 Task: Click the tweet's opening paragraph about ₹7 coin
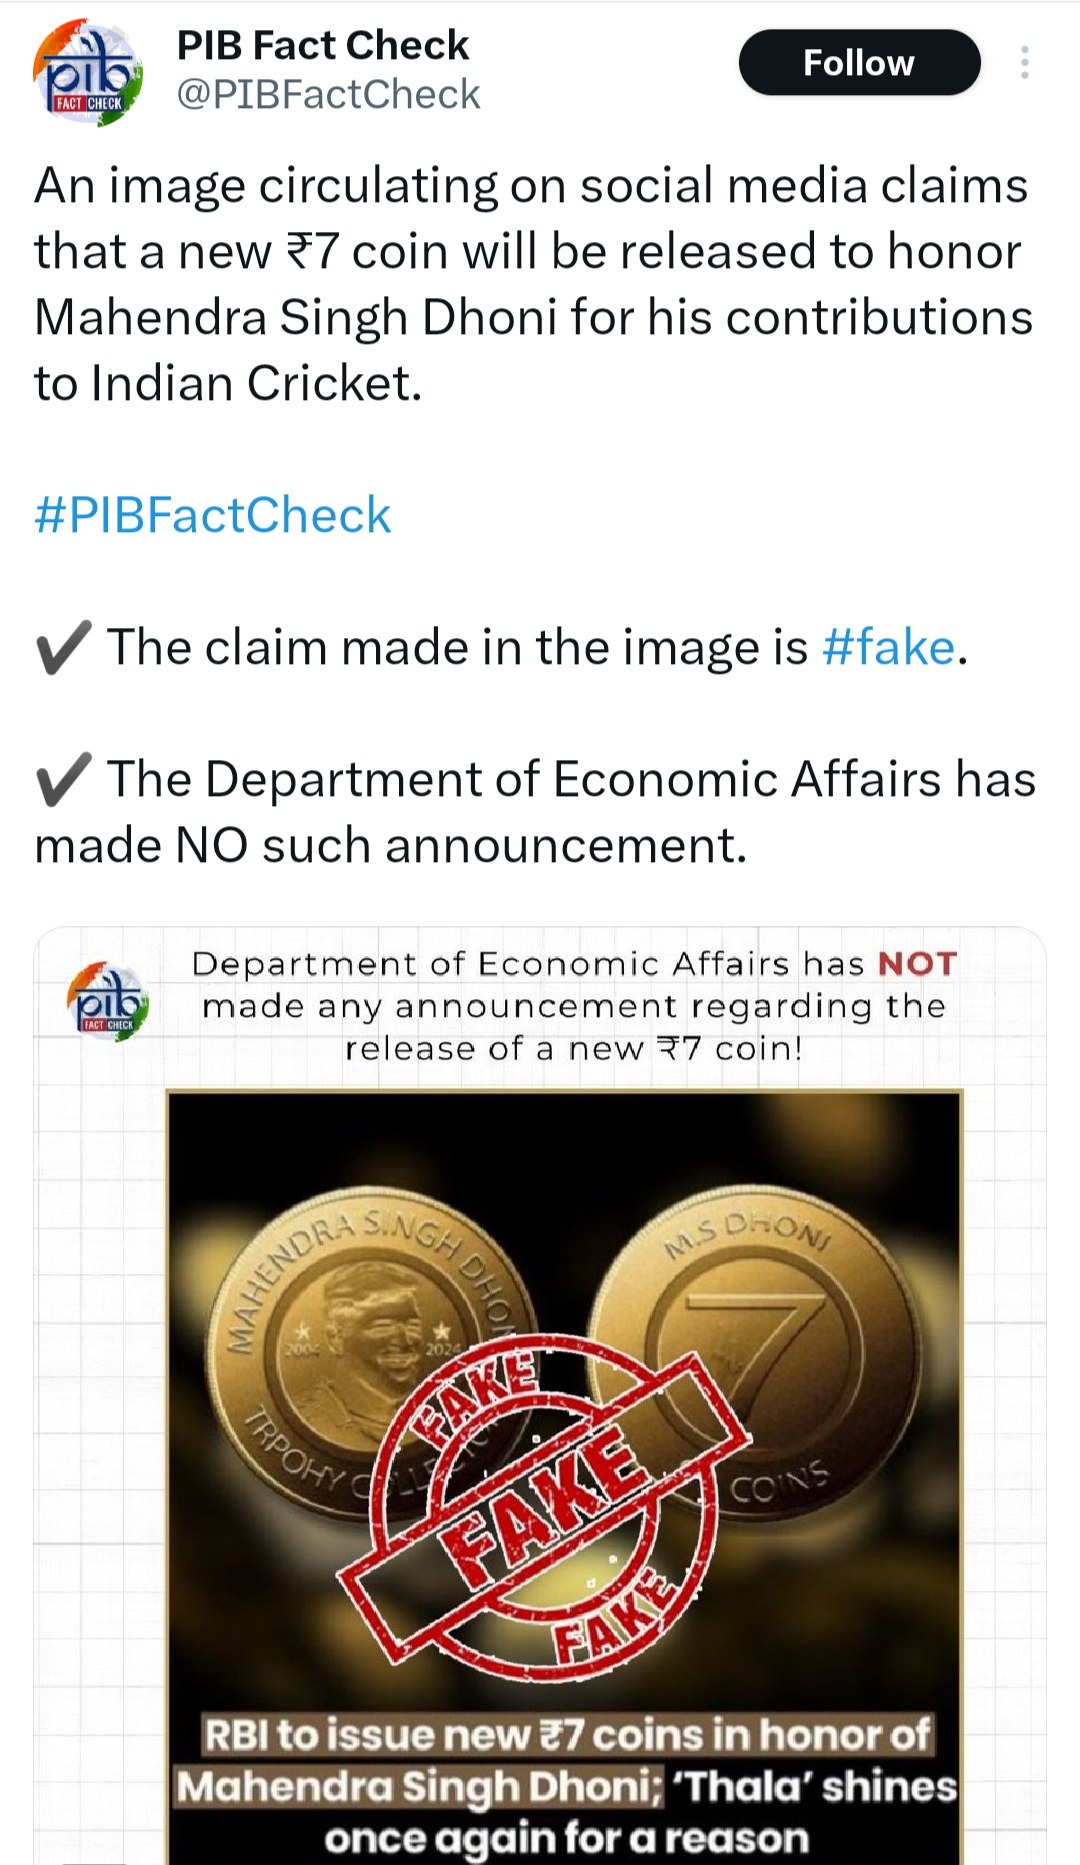pos(532,284)
